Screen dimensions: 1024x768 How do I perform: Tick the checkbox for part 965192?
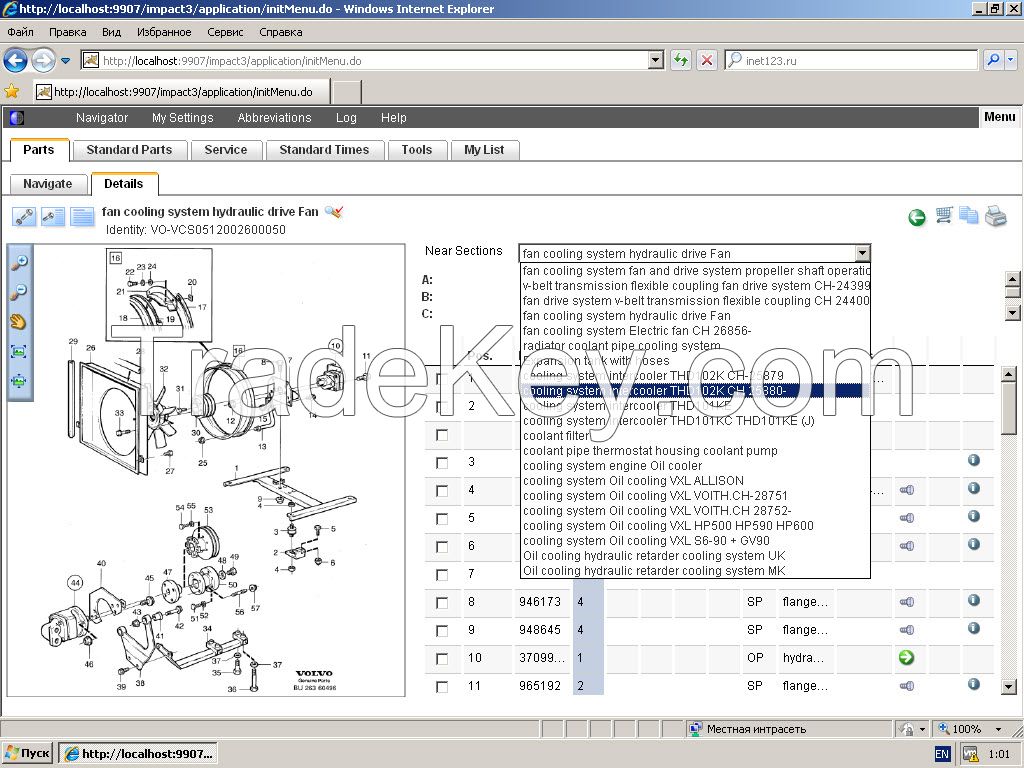point(442,687)
